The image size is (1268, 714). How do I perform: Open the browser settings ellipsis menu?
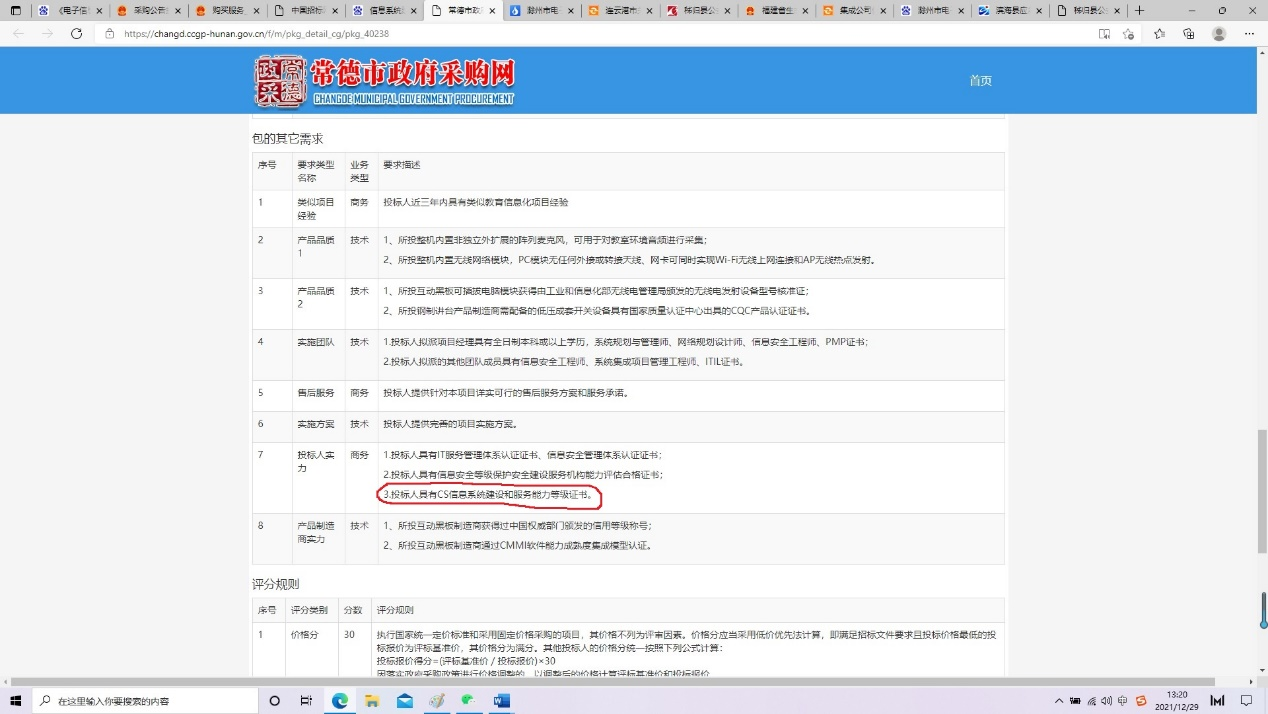(x=1249, y=33)
